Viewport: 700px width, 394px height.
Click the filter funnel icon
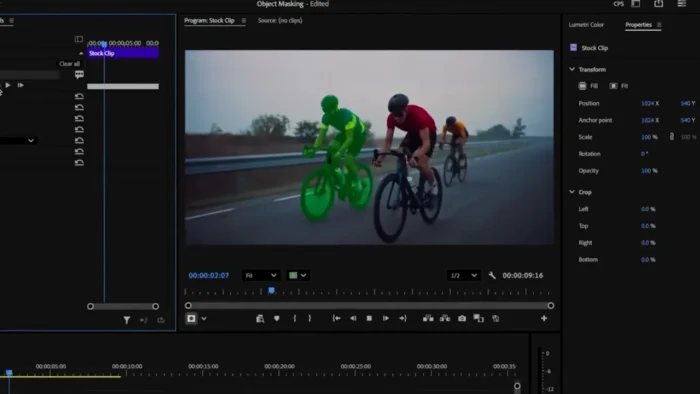(127, 320)
